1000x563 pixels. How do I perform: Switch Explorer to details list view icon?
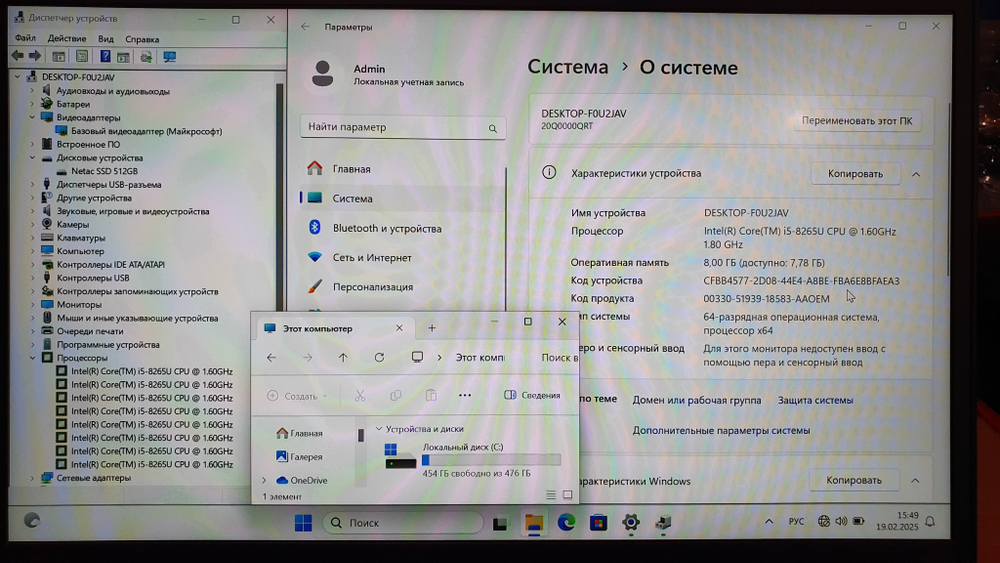click(x=551, y=495)
